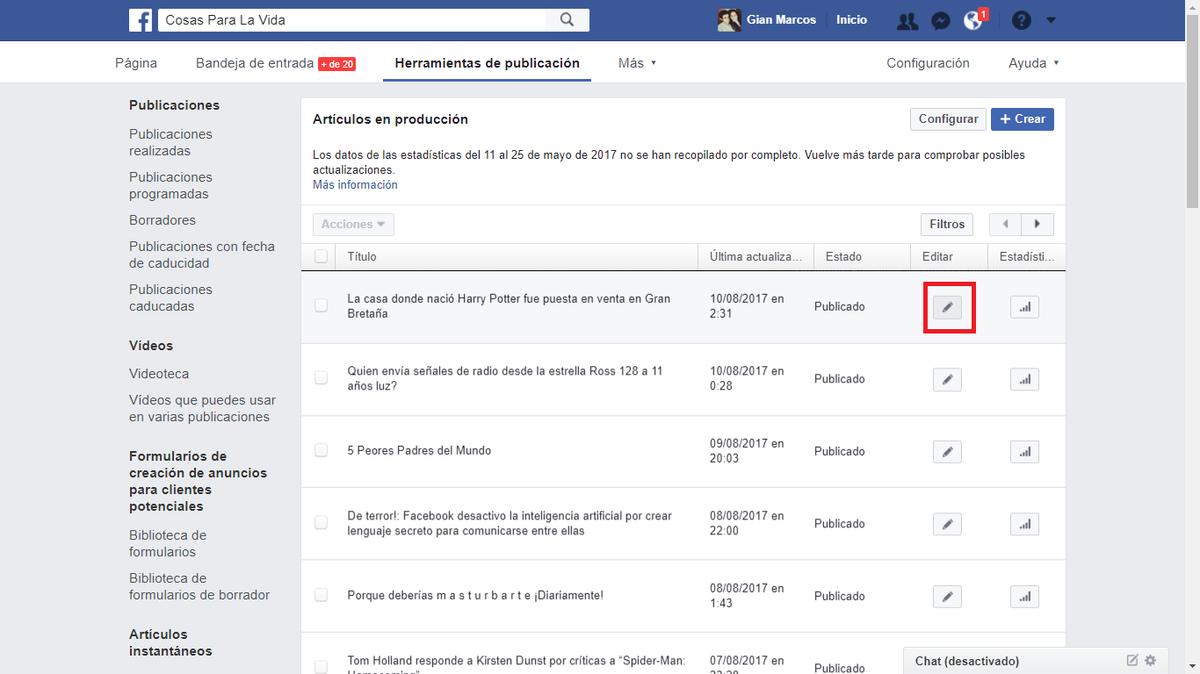Edit the highlighted Harry Potter article with pencil
Image resolution: width=1200 pixels, height=674 pixels.
[947, 307]
